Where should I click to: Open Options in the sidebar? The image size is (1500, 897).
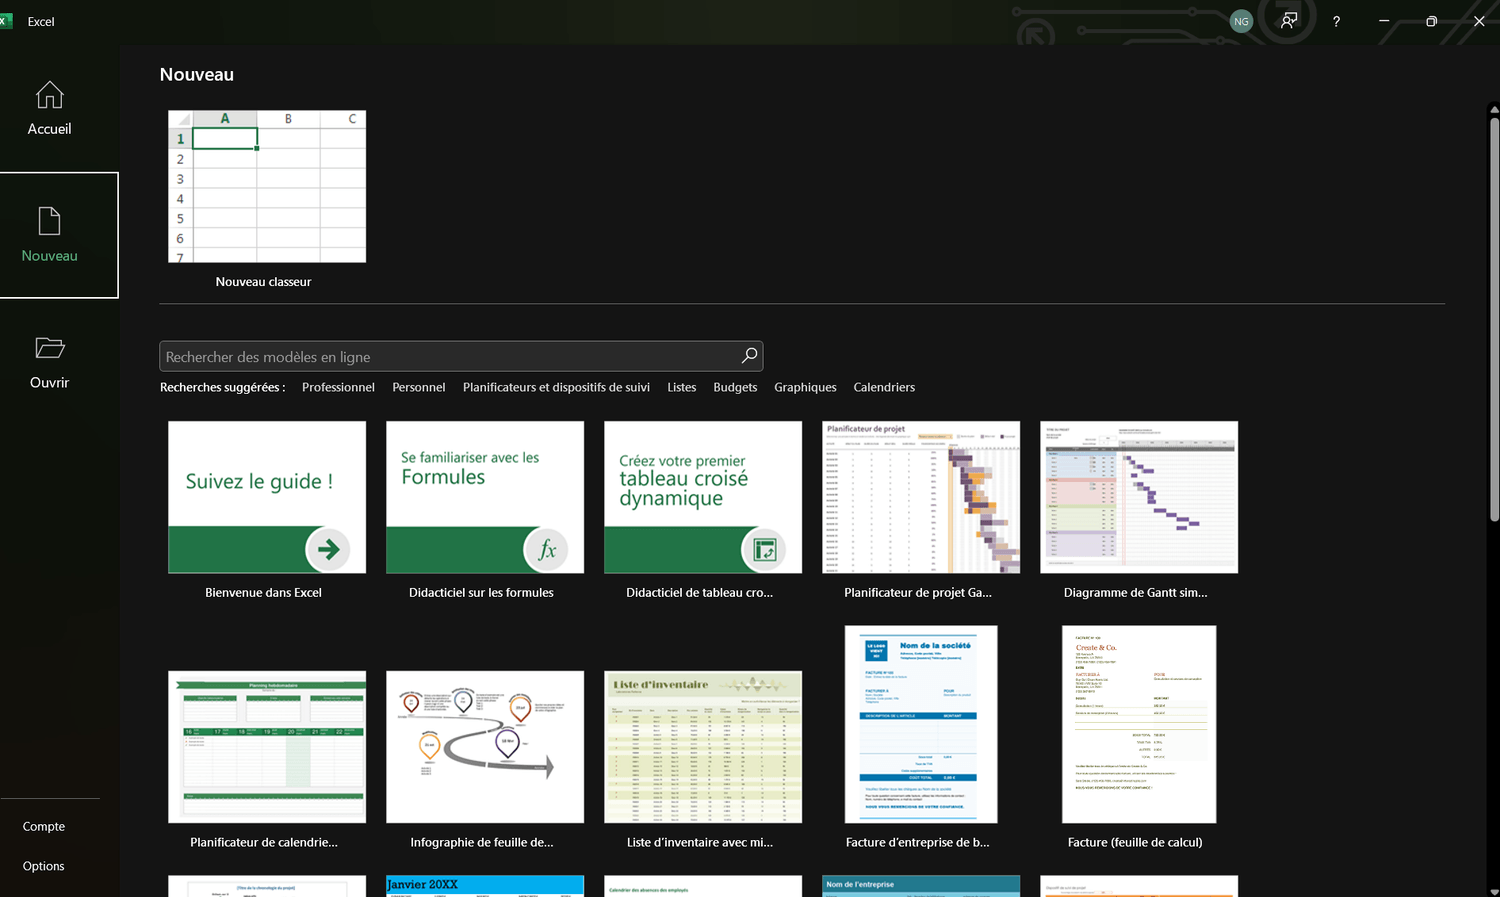(44, 866)
